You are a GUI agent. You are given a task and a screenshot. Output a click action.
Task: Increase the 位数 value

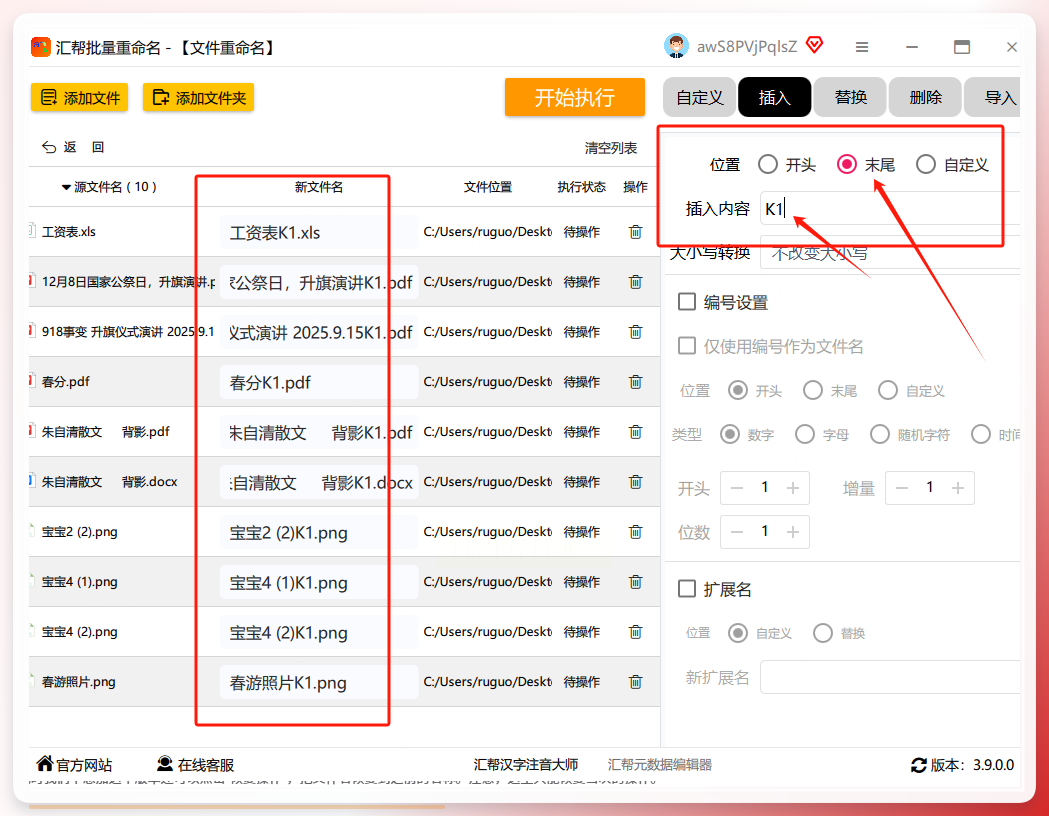(793, 532)
